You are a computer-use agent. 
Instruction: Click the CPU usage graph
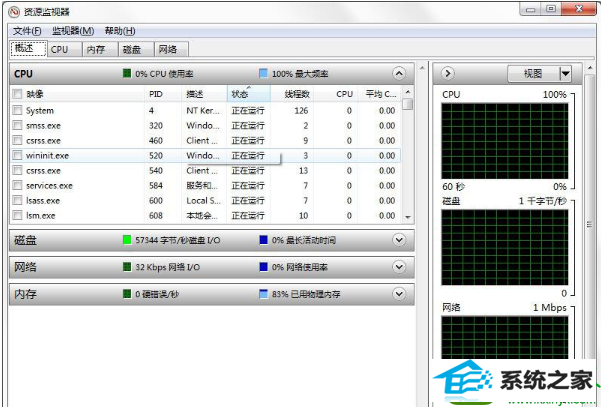tap(504, 141)
